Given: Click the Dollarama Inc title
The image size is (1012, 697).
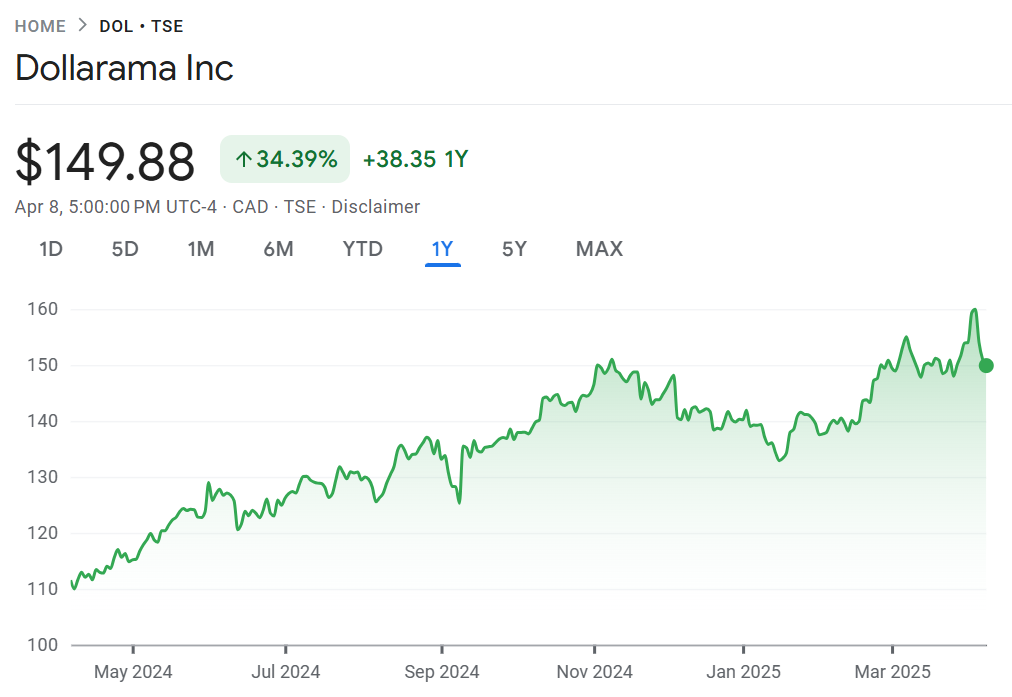Looking at the screenshot, I should [x=125, y=68].
